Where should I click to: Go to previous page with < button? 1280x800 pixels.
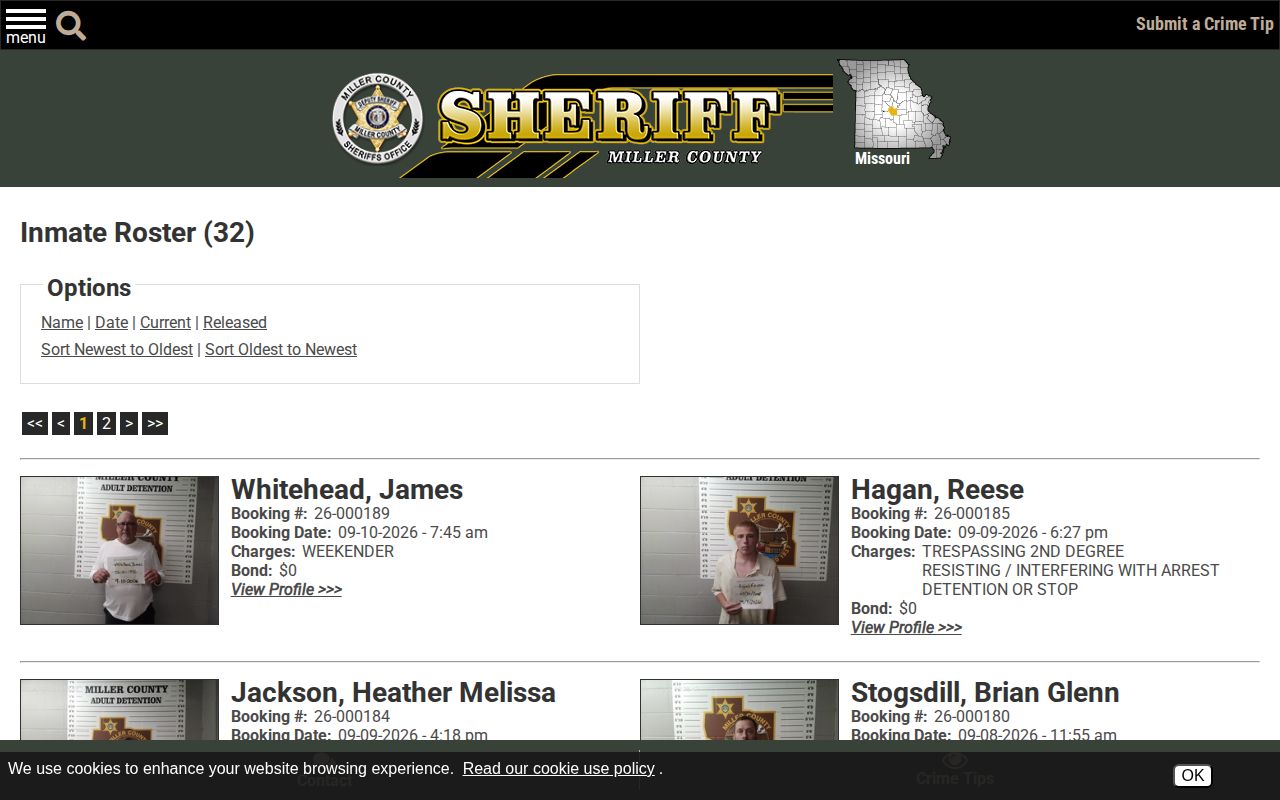point(61,423)
